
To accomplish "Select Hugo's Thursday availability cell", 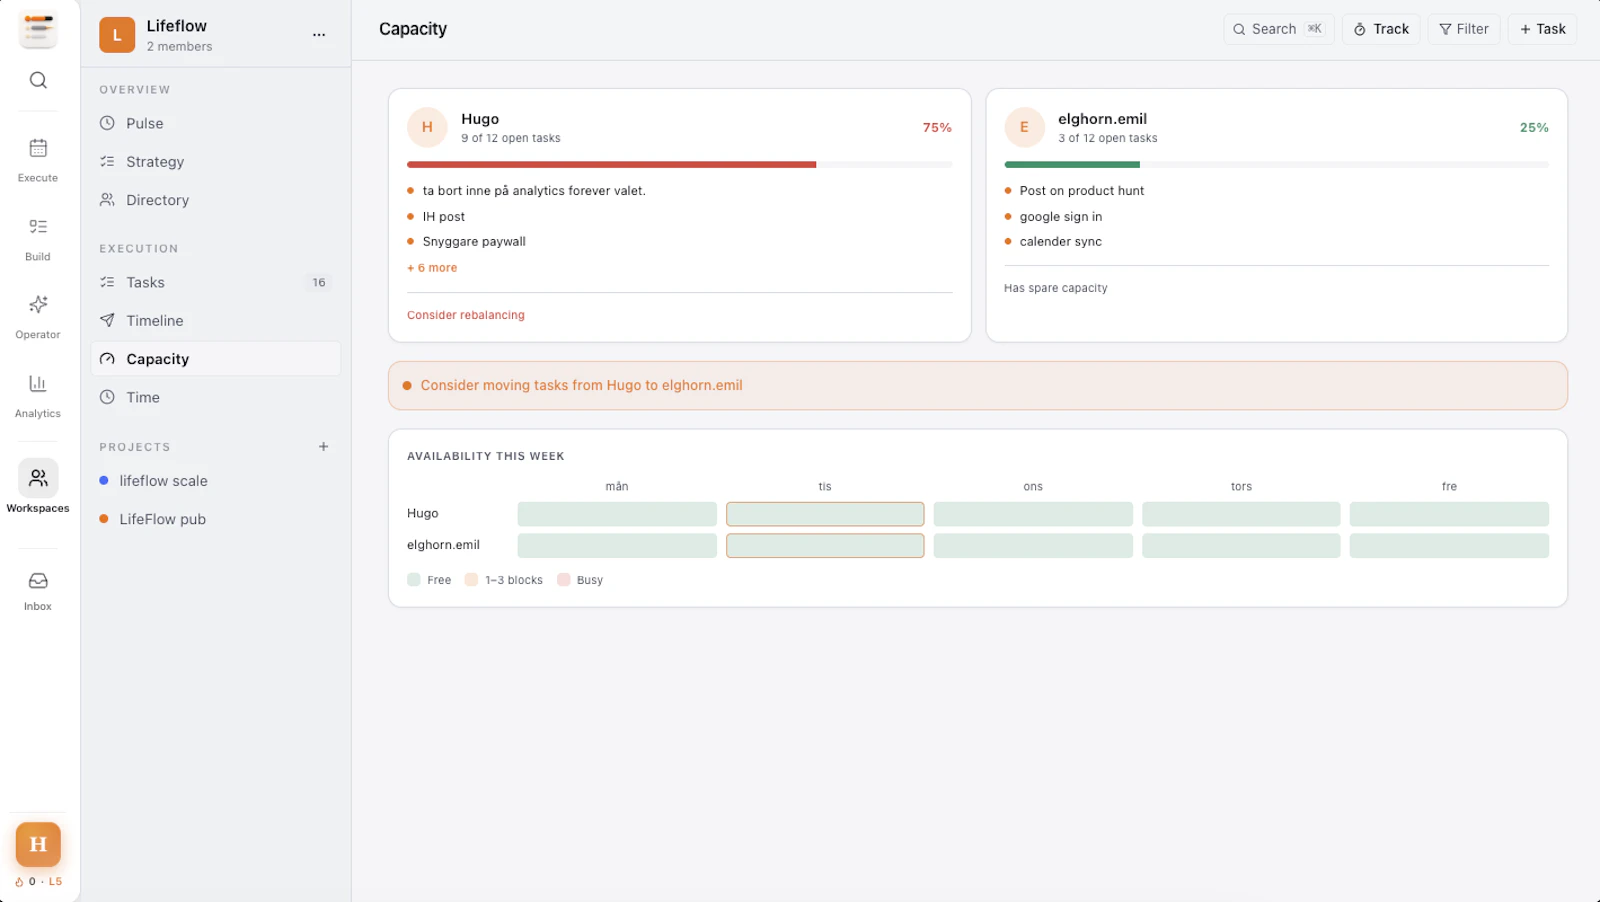I will coord(1241,514).
